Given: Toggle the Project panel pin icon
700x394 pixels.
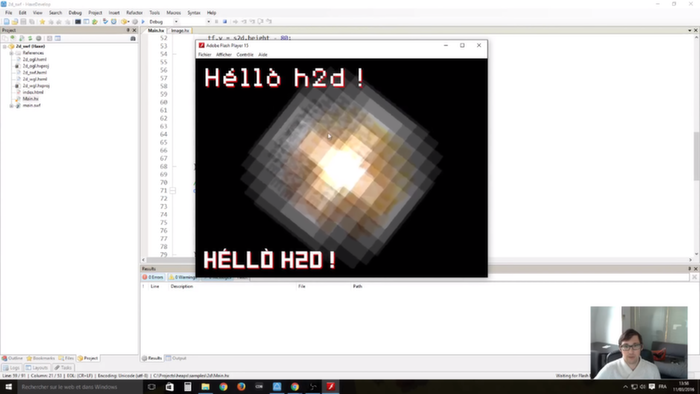Looking at the screenshot, I should [128, 30].
